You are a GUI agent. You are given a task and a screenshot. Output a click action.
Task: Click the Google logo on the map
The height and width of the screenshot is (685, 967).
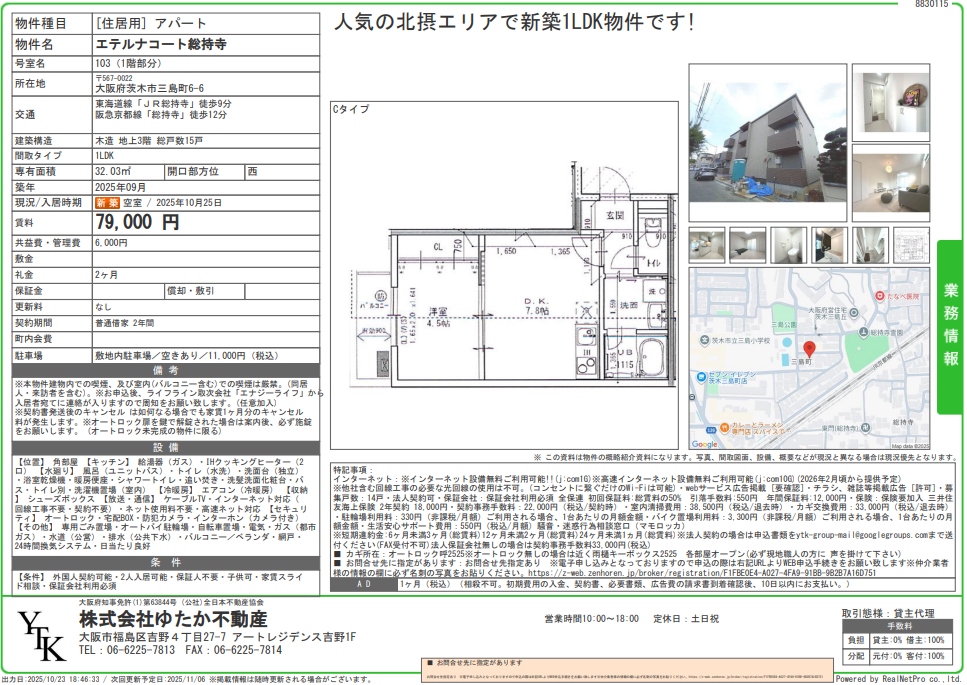704,444
